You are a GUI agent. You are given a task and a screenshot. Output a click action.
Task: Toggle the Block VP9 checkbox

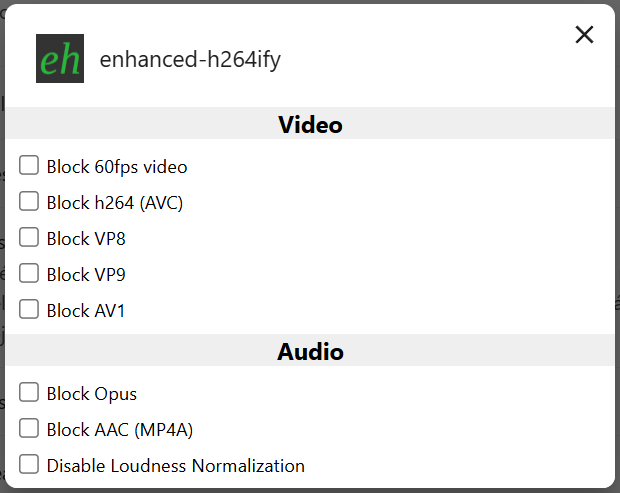coord(29,274)
